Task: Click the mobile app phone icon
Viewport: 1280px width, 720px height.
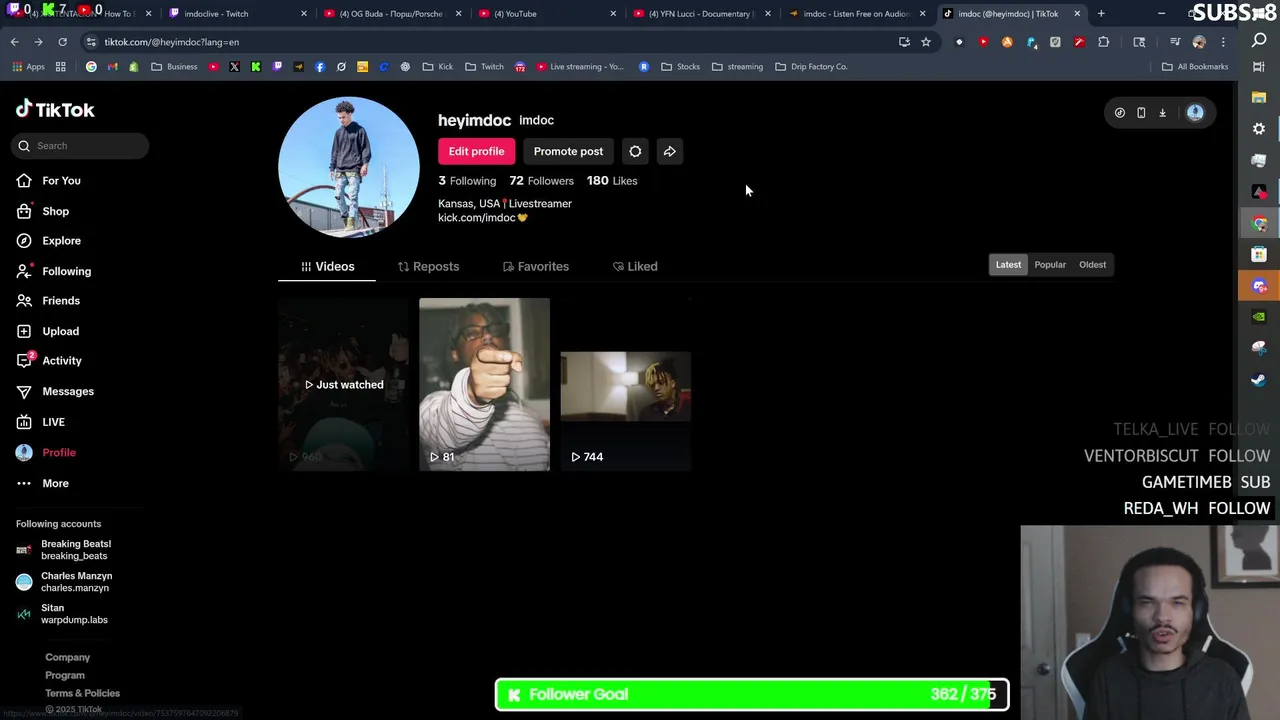Action: (x=1141, y=113)
